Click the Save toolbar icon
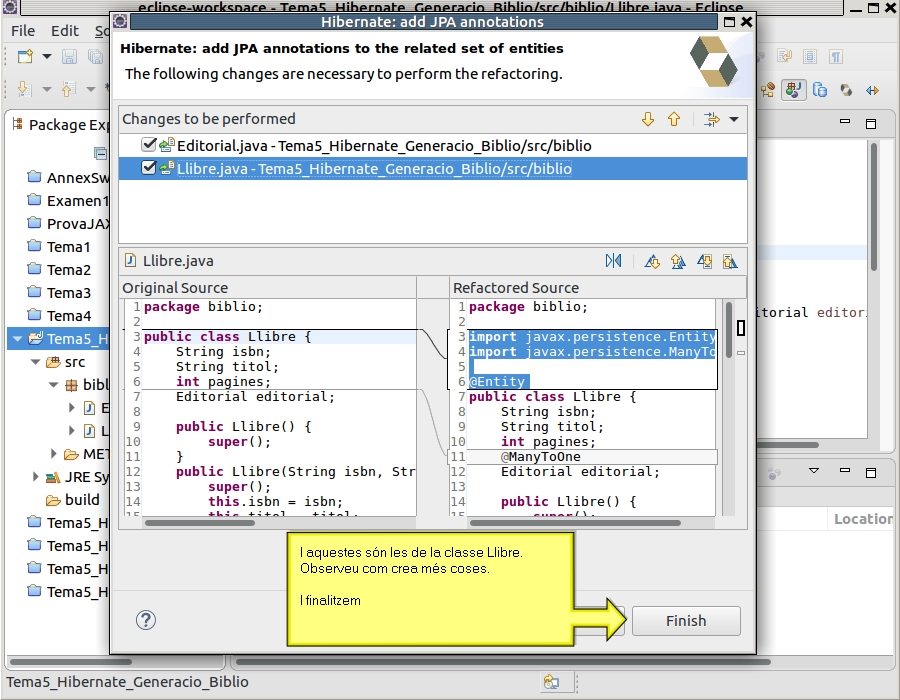Screen dimensions: 900x700 point(69,56)
